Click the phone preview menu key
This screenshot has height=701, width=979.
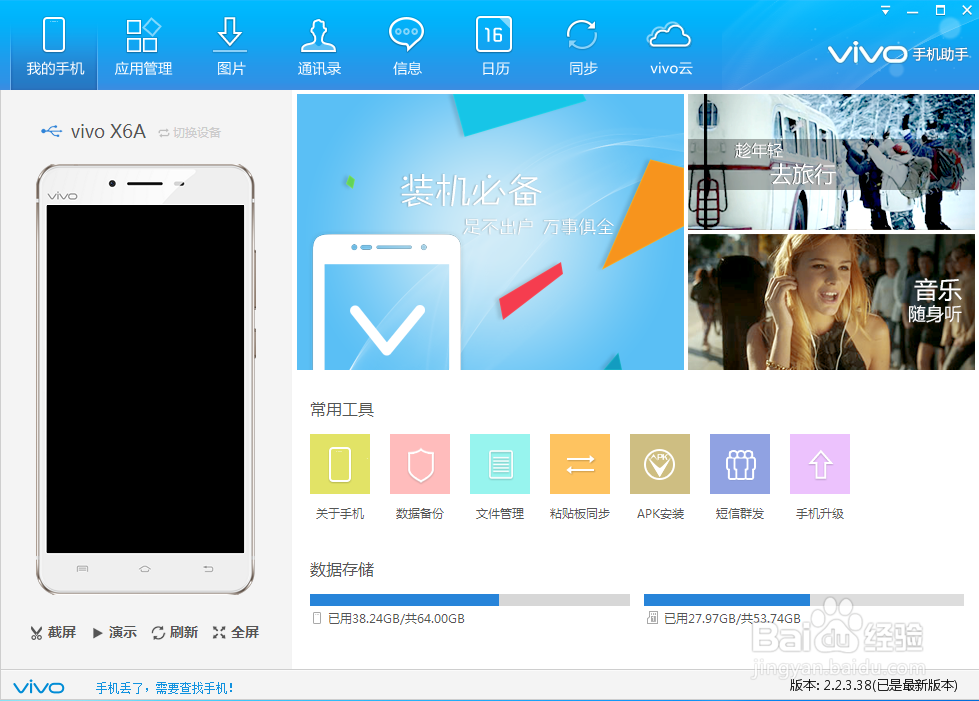click(x=82, y=569)
